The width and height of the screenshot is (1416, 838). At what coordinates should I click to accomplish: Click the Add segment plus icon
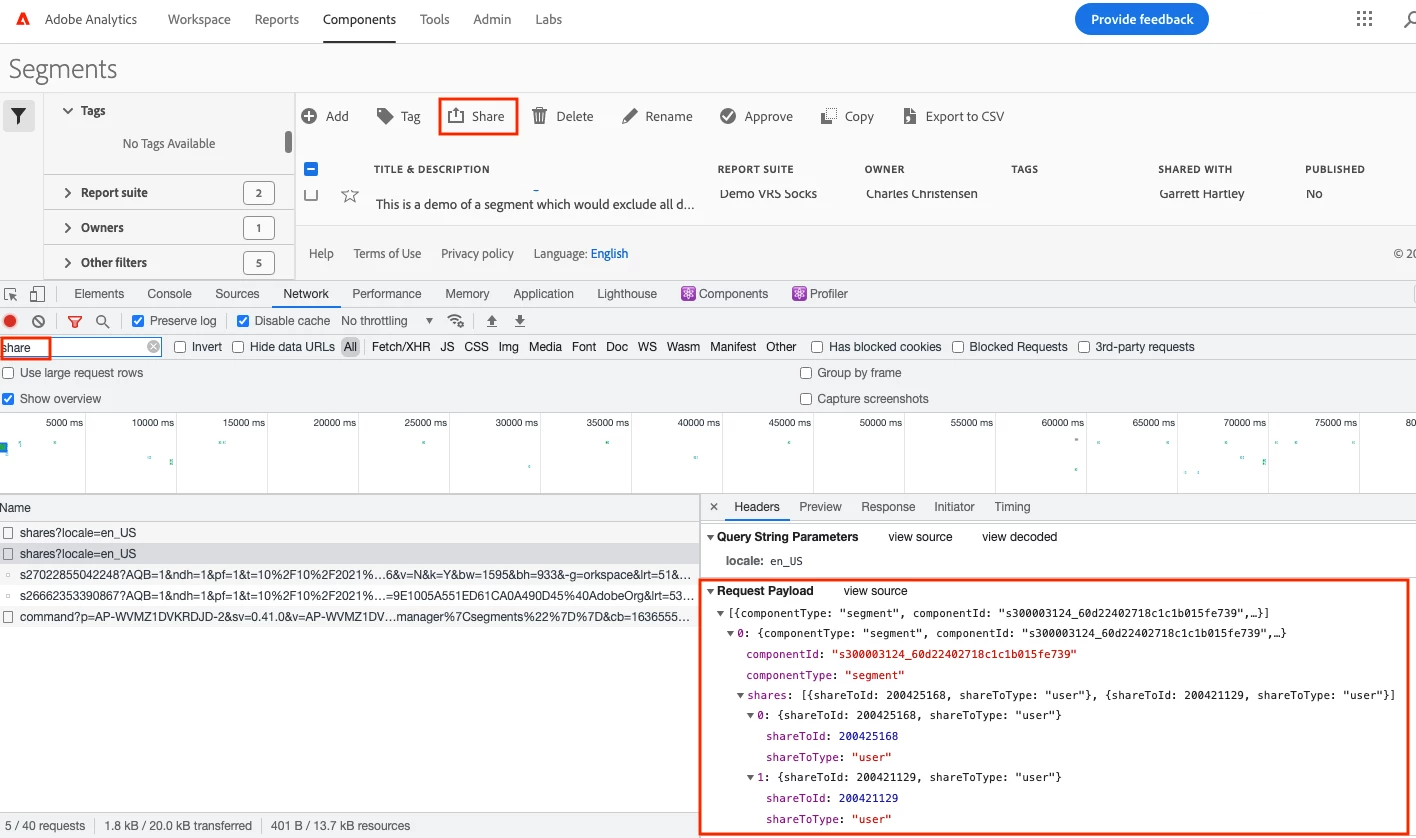pyautogui.click(x=310, y=116)
